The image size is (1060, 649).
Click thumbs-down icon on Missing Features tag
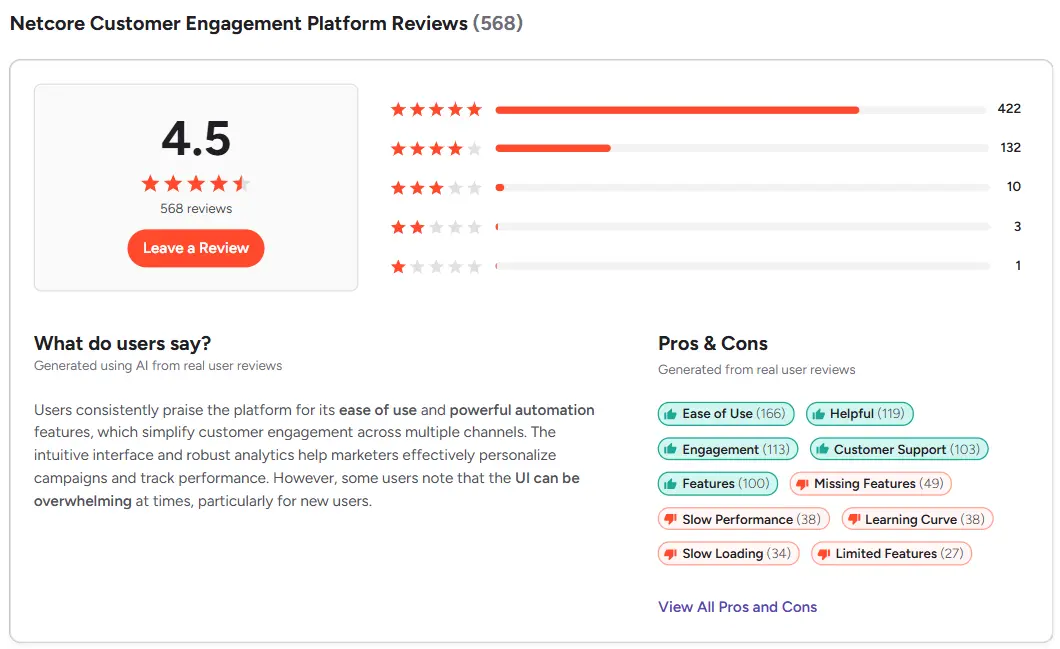802,484
